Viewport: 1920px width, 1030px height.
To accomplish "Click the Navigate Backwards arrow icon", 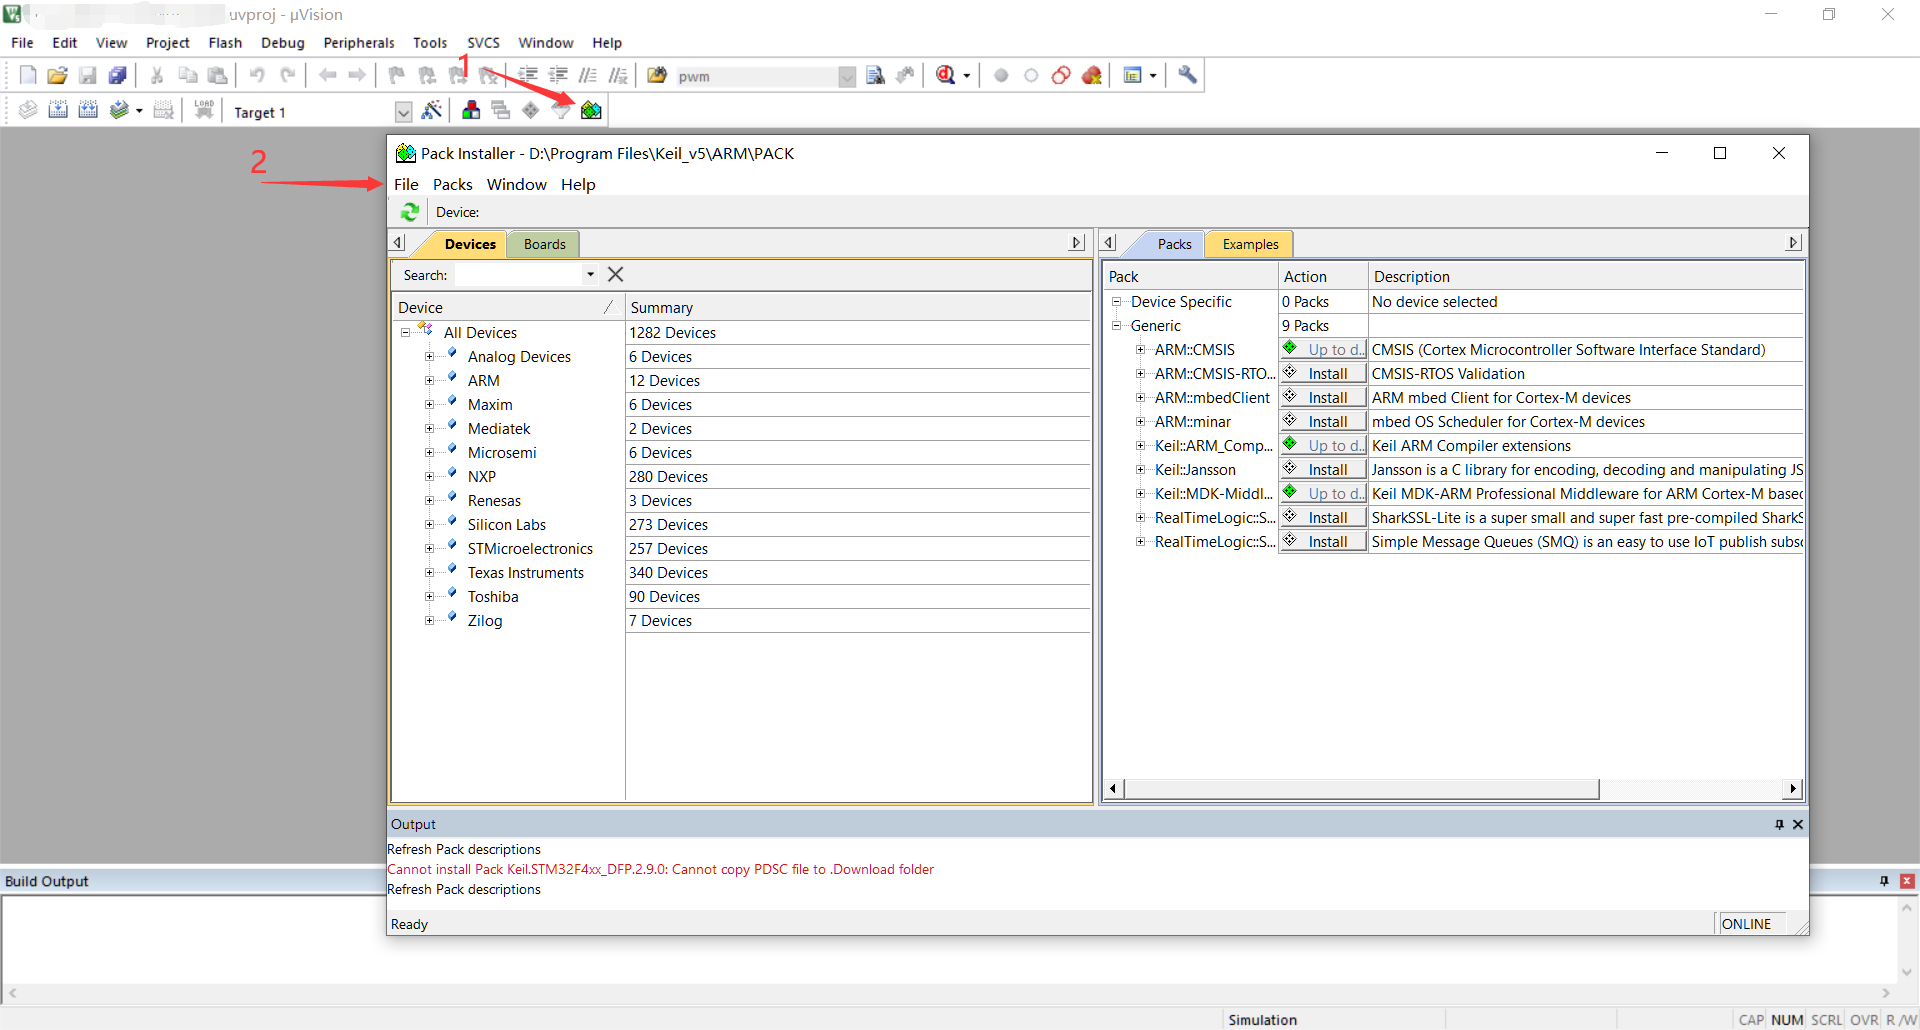I will [x=327, y=75].
